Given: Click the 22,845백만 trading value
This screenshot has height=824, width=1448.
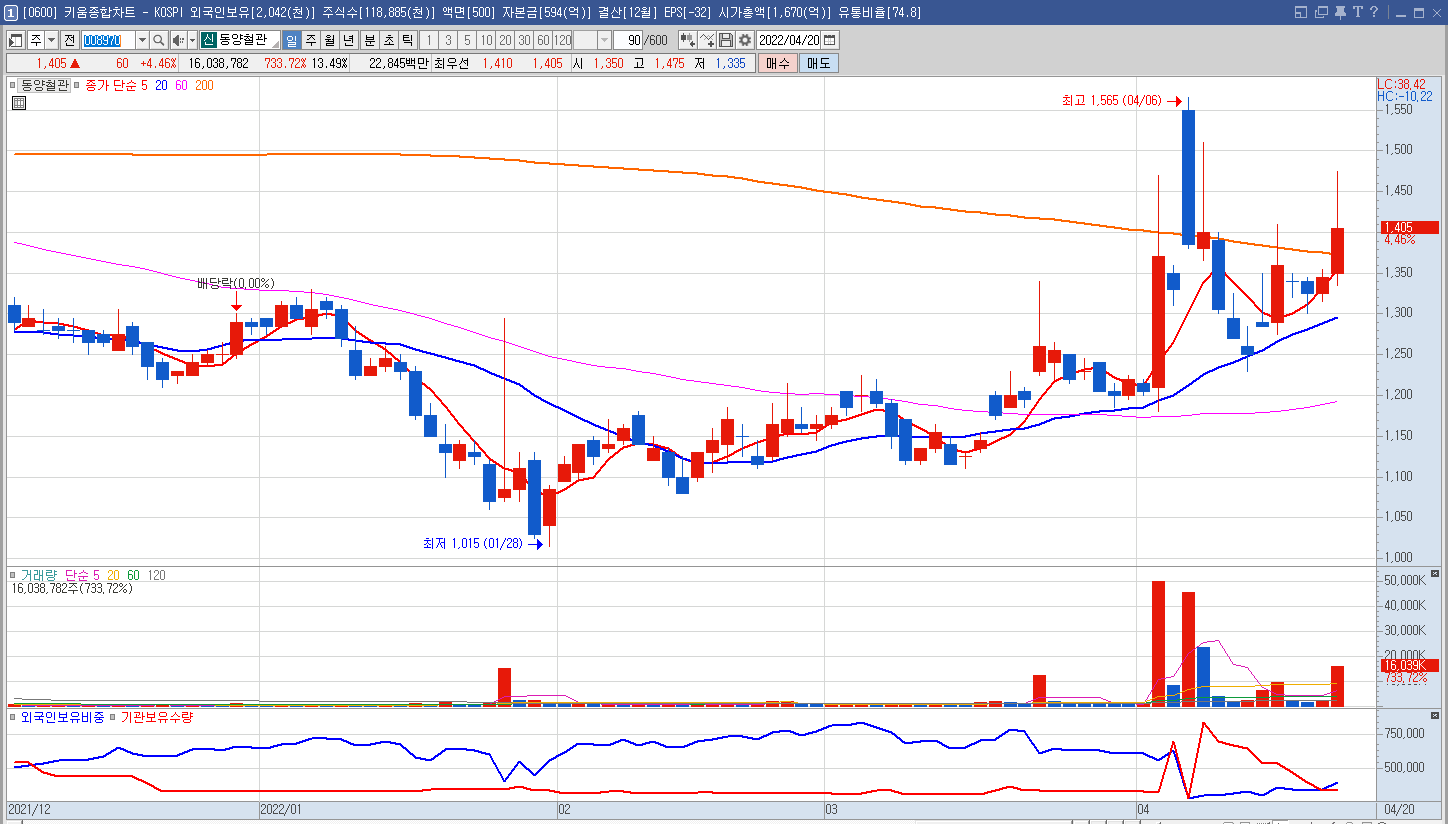Looking at the screenshot, I should [398, 63].
